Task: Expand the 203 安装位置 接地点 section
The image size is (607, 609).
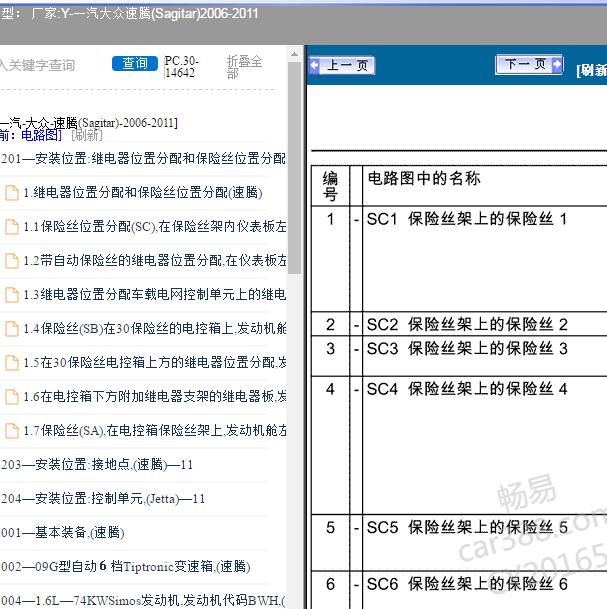Action: coord(97,465)
